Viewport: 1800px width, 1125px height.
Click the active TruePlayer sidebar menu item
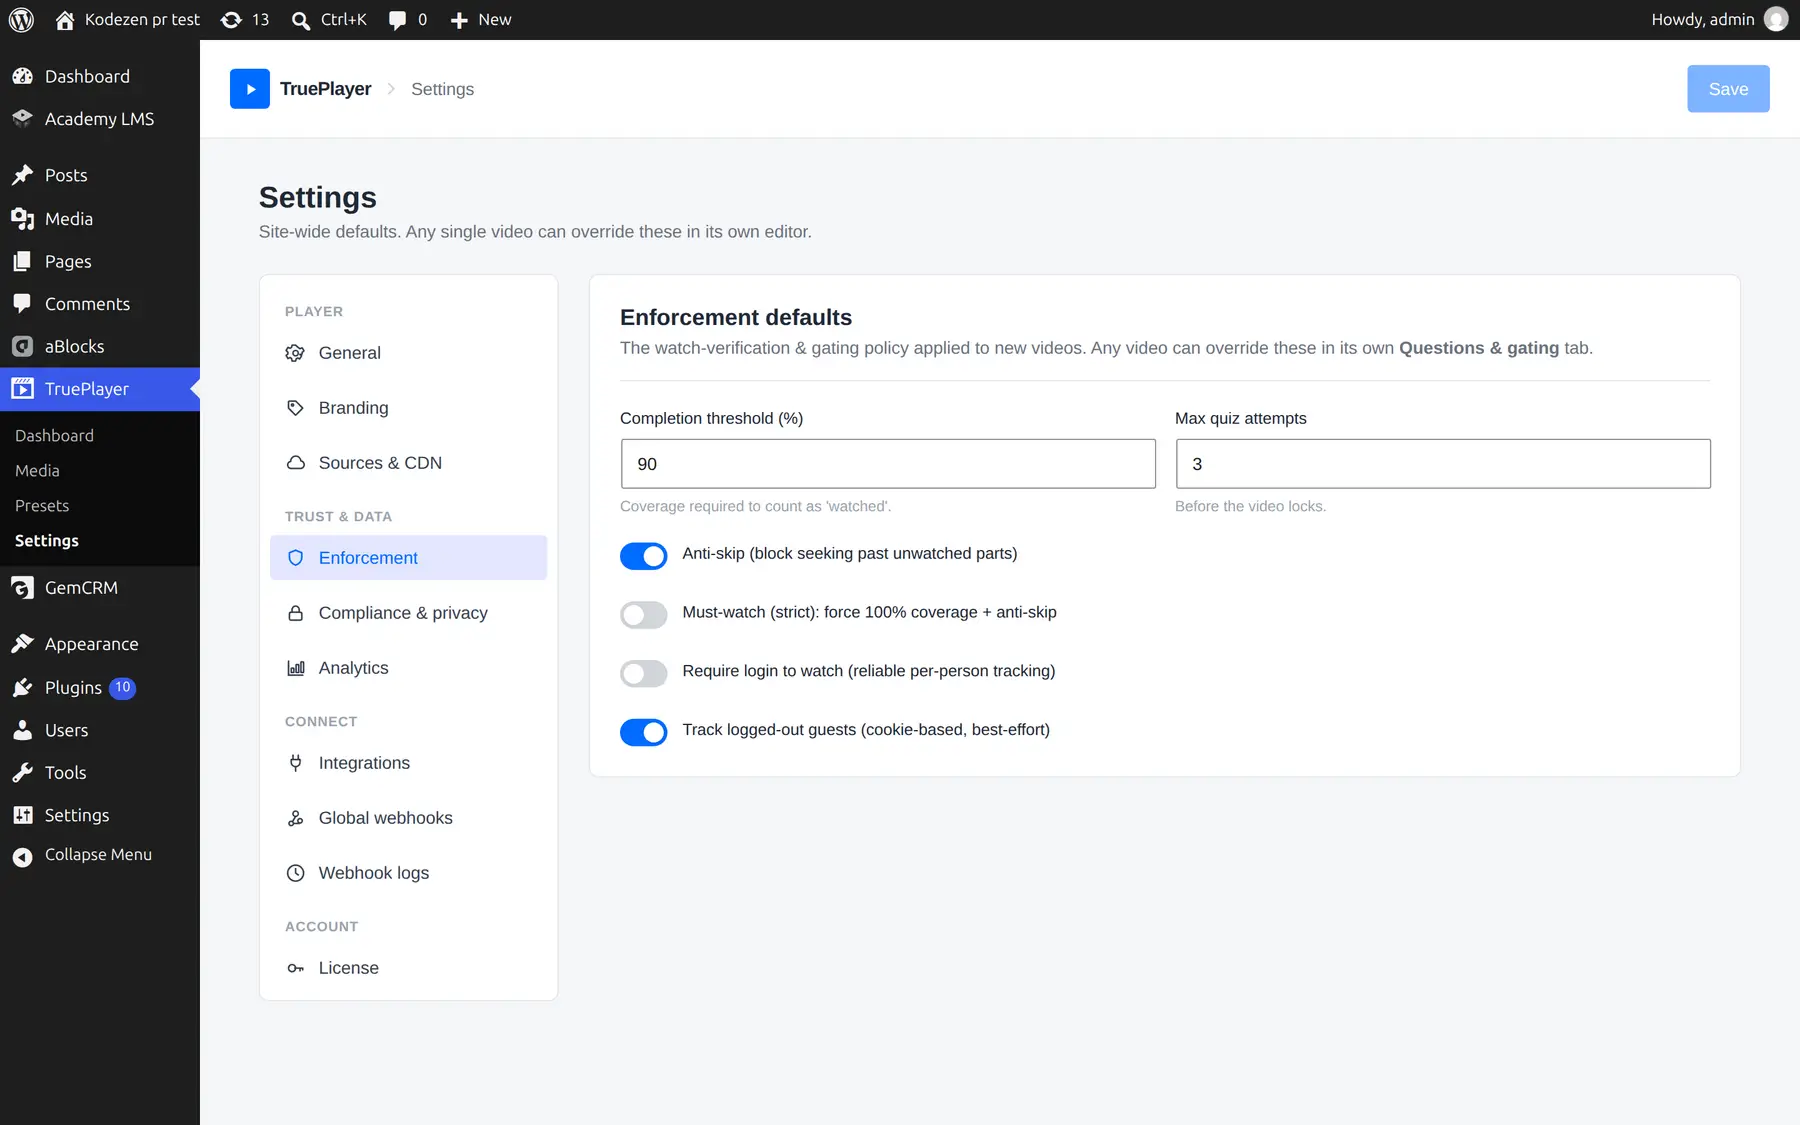coord(100,389)
